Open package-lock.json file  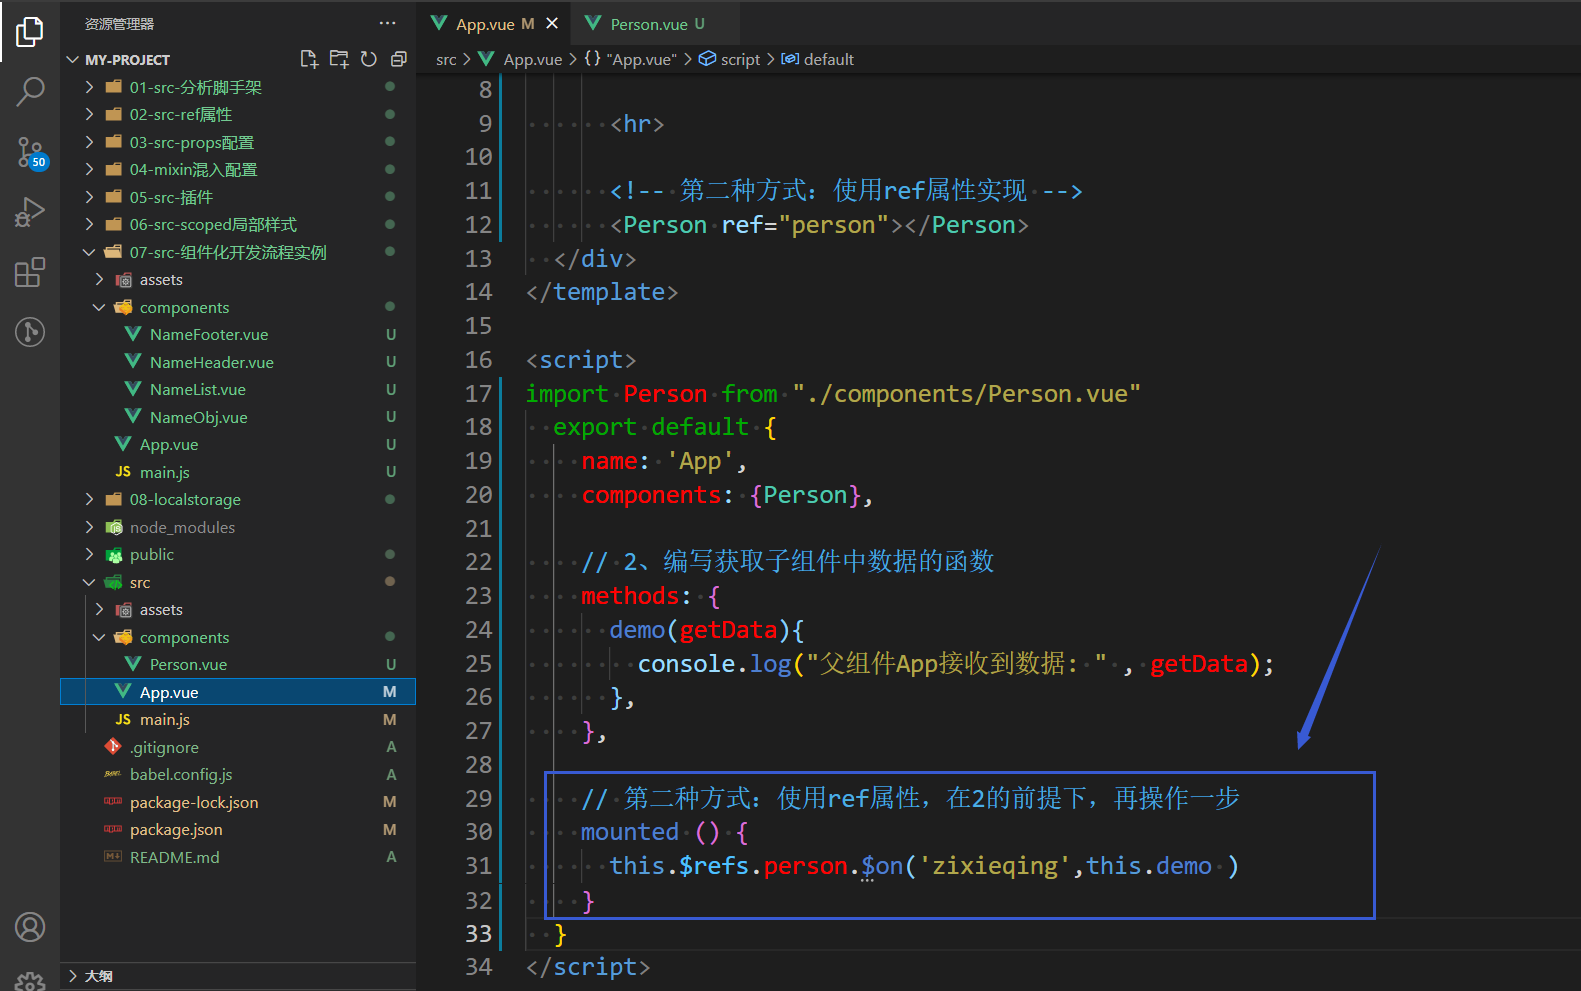238,802
